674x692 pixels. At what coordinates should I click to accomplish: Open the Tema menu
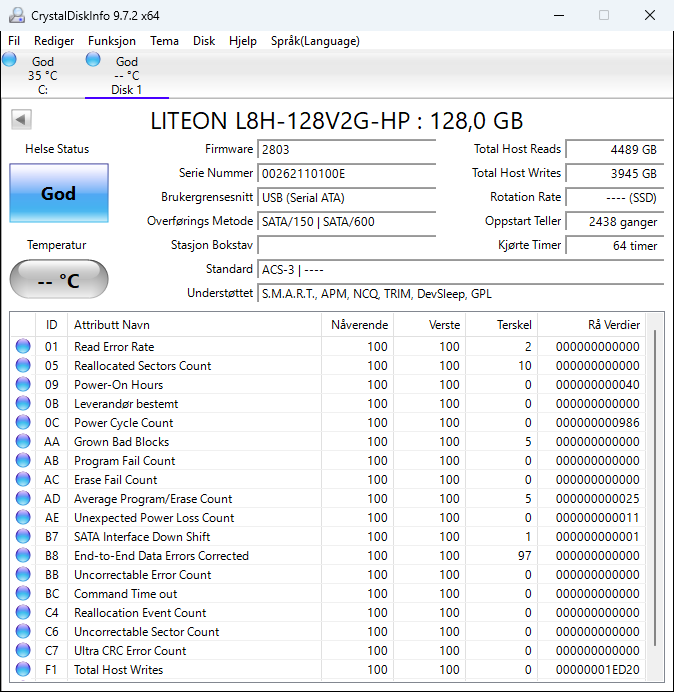click(x=164, y=41)
